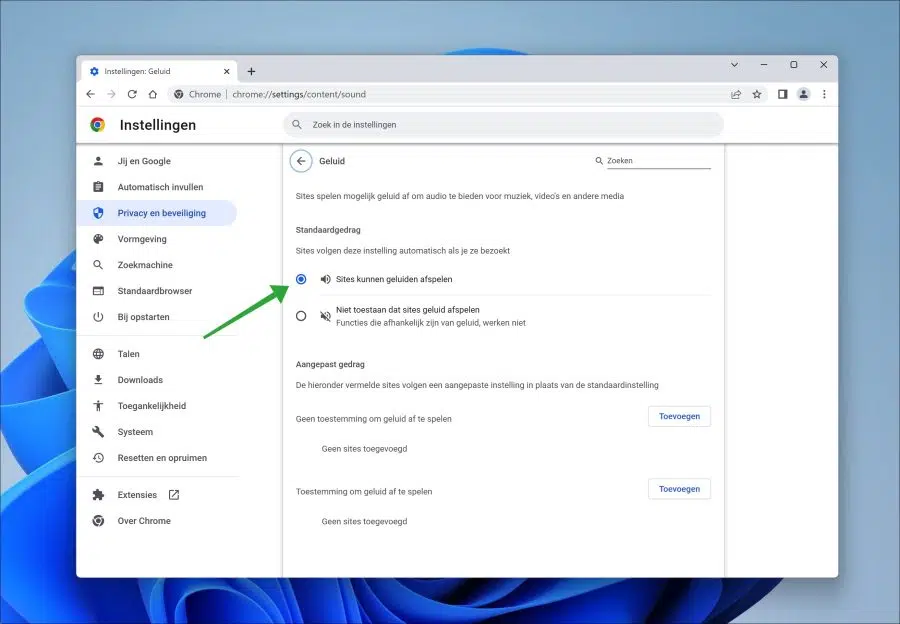Click Toevoegen for Toestemming om geluid af te spelen

(679, 489)
